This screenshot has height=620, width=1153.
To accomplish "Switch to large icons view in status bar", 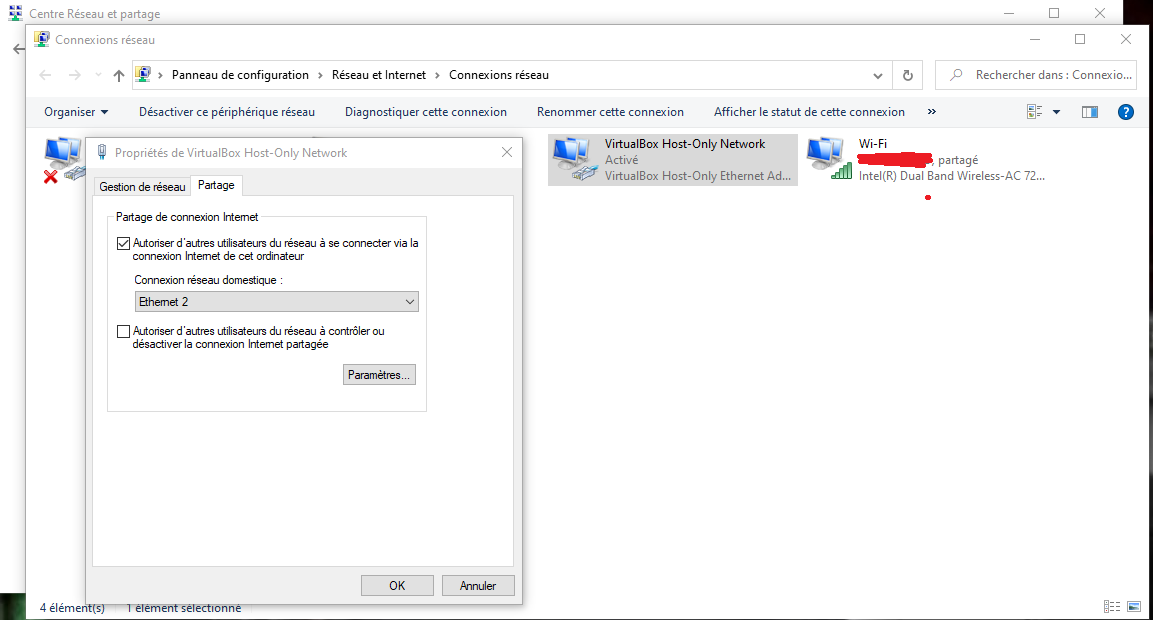I will pyautogui.click(x=1134, y=607).
